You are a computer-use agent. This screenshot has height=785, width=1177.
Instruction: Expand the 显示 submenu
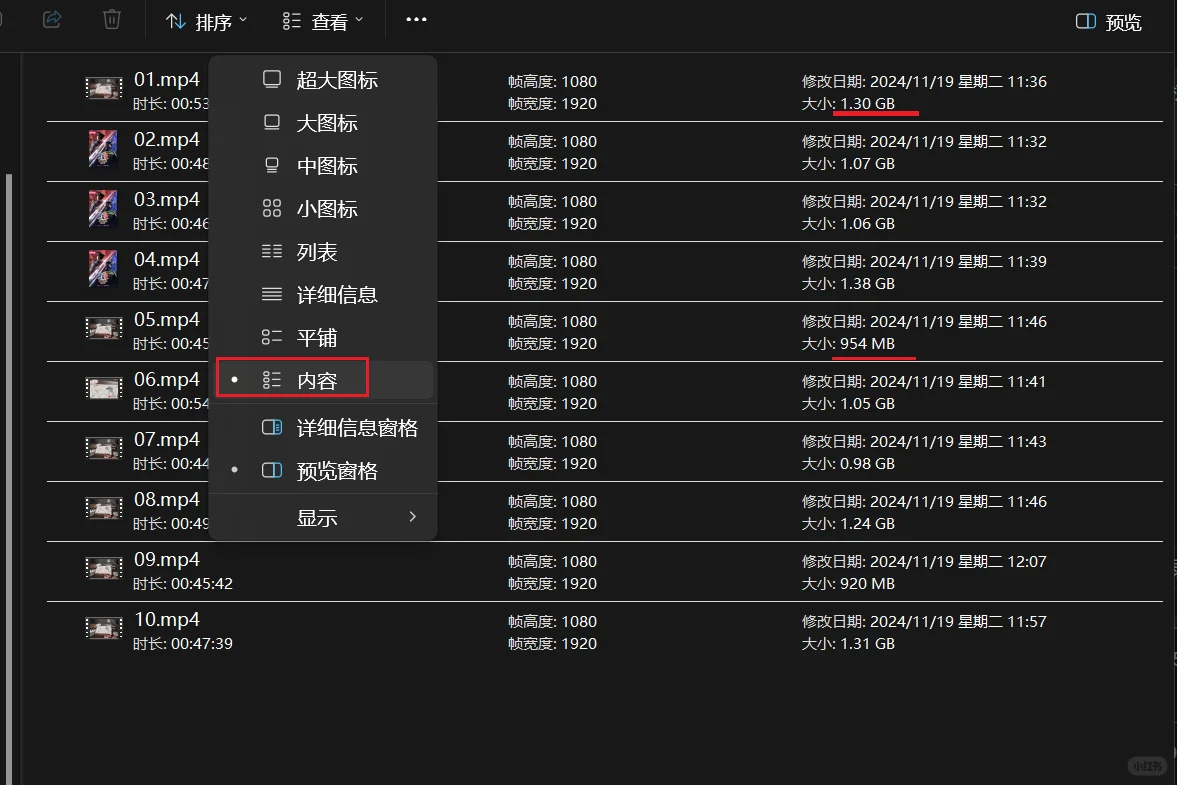click(x=318, y=517)
